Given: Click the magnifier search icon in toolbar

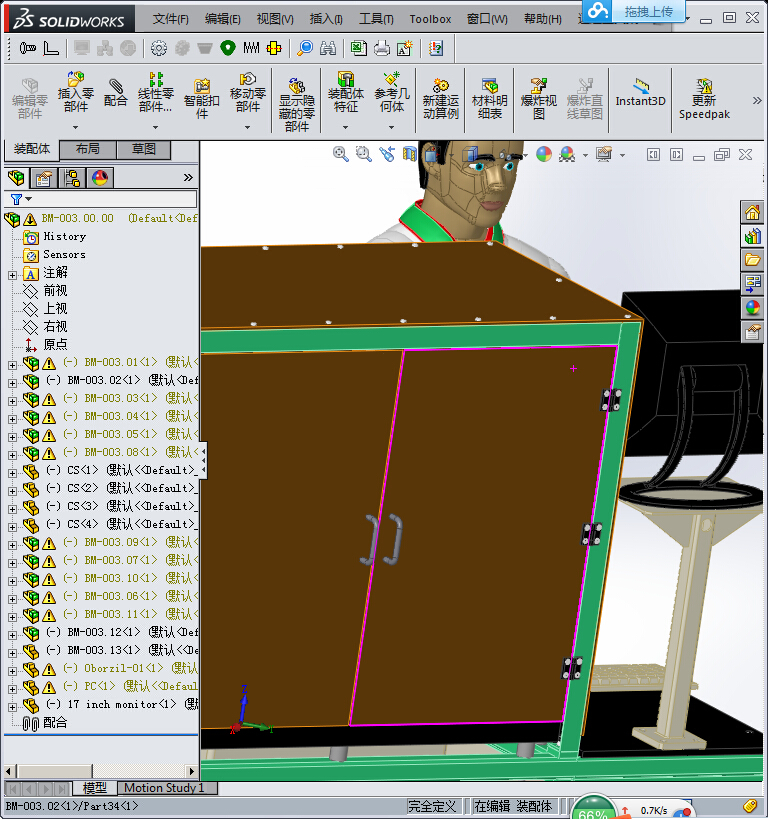Looking at the screenshot, I should pos(305,48).
